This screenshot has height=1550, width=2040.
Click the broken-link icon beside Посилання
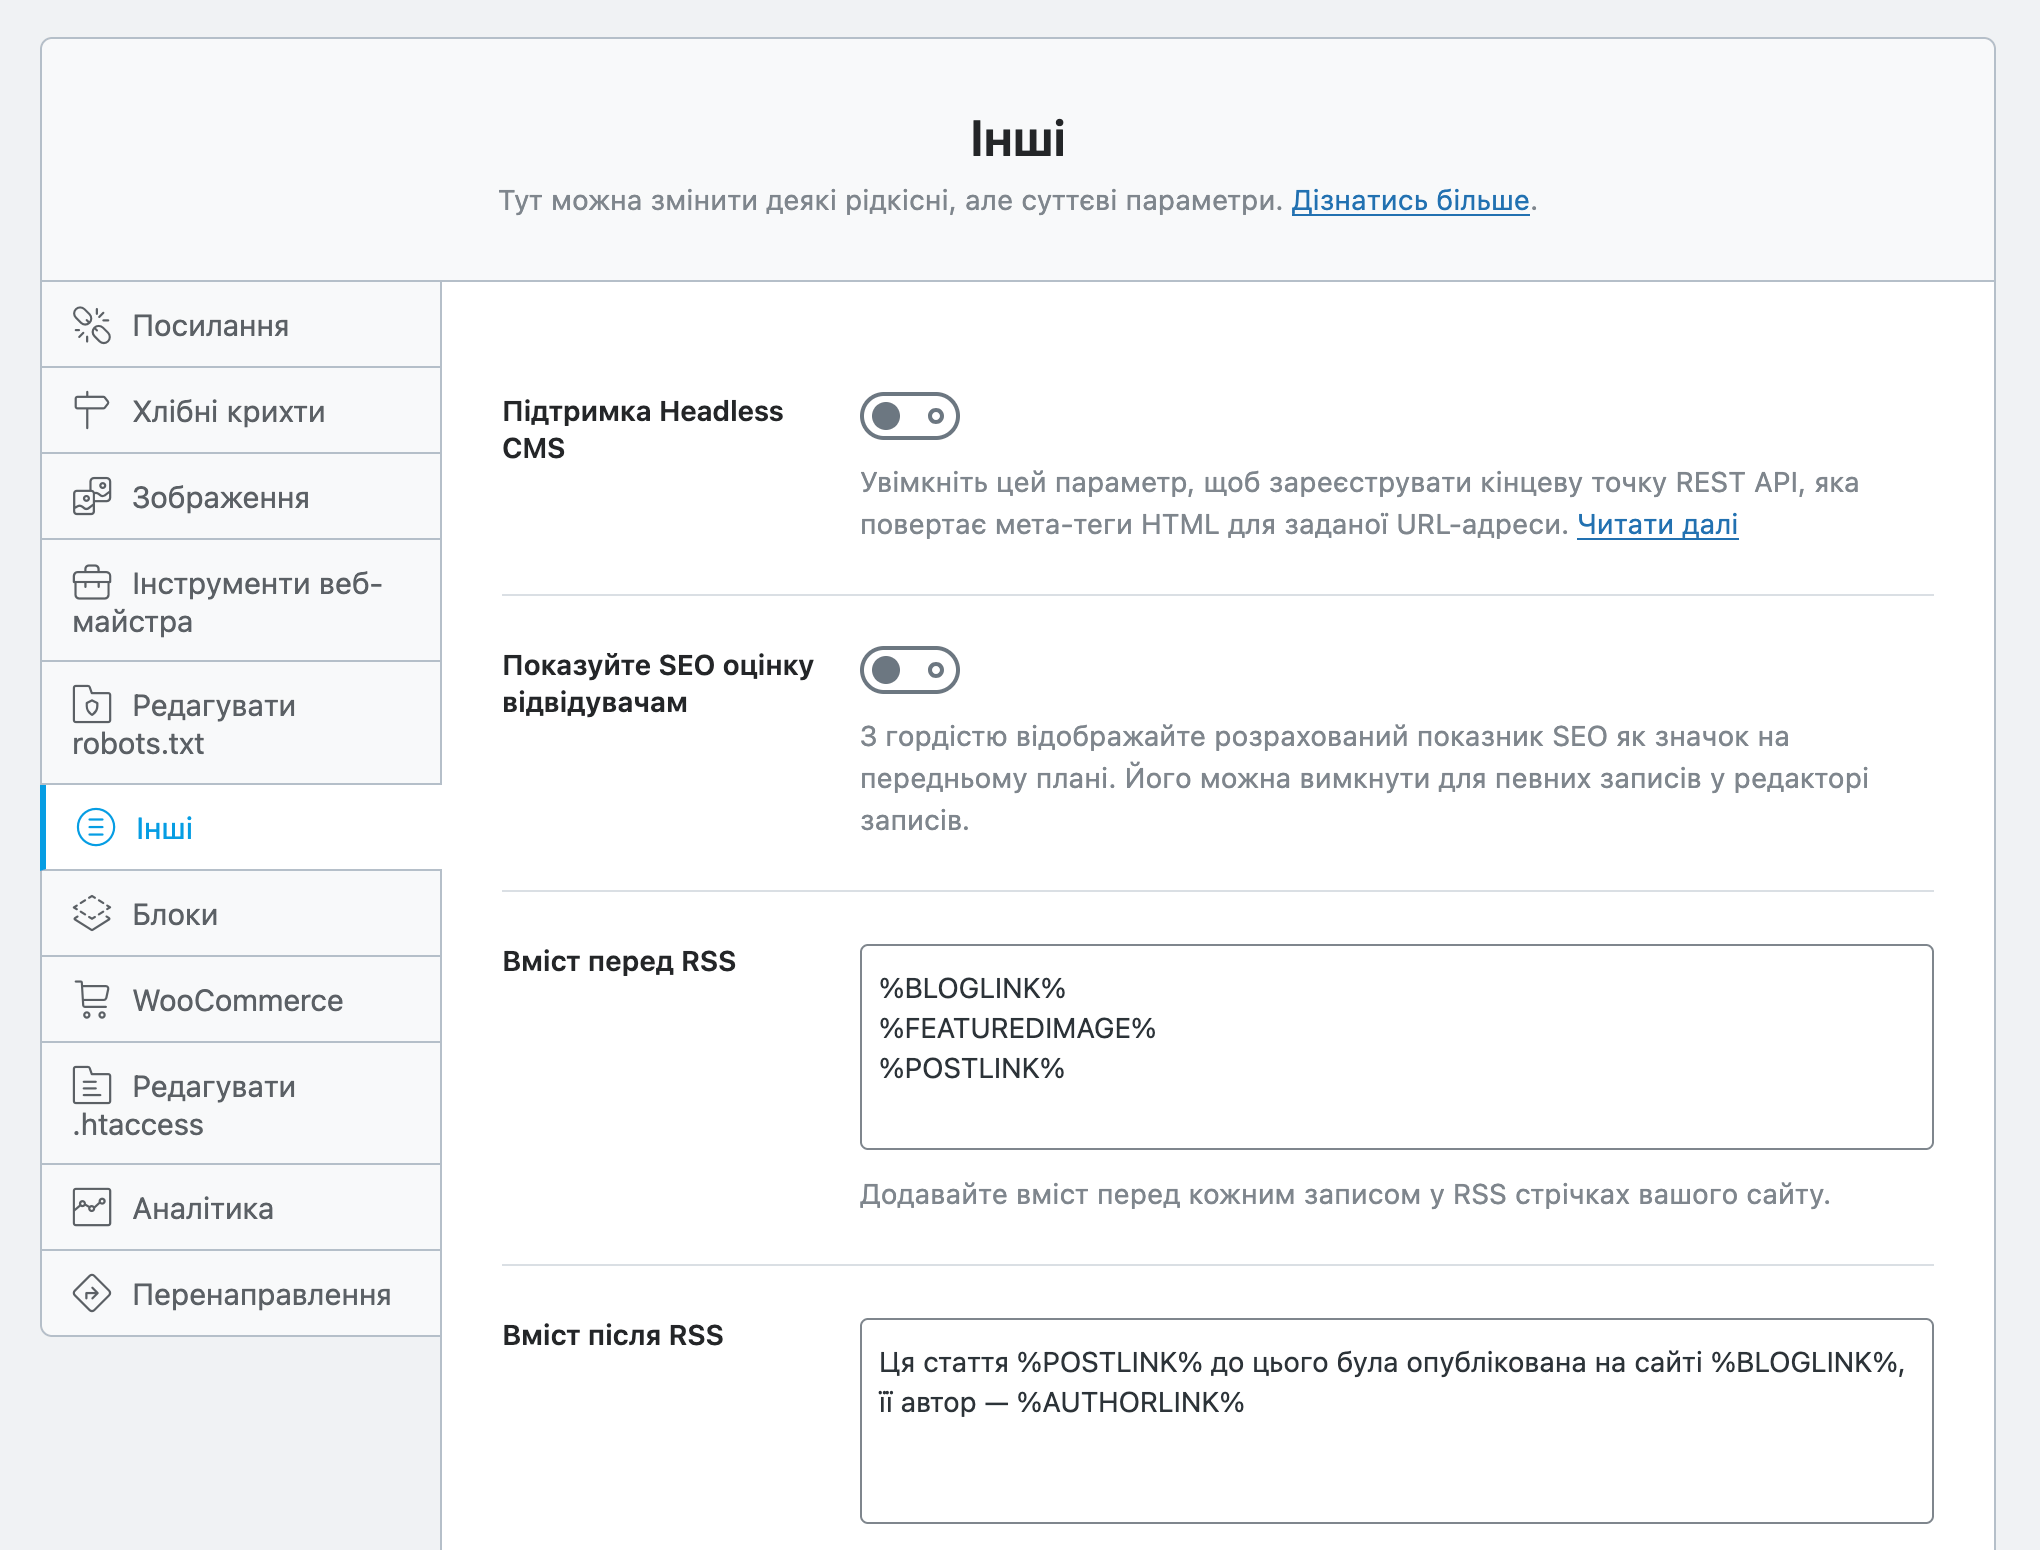coord(92,325)
